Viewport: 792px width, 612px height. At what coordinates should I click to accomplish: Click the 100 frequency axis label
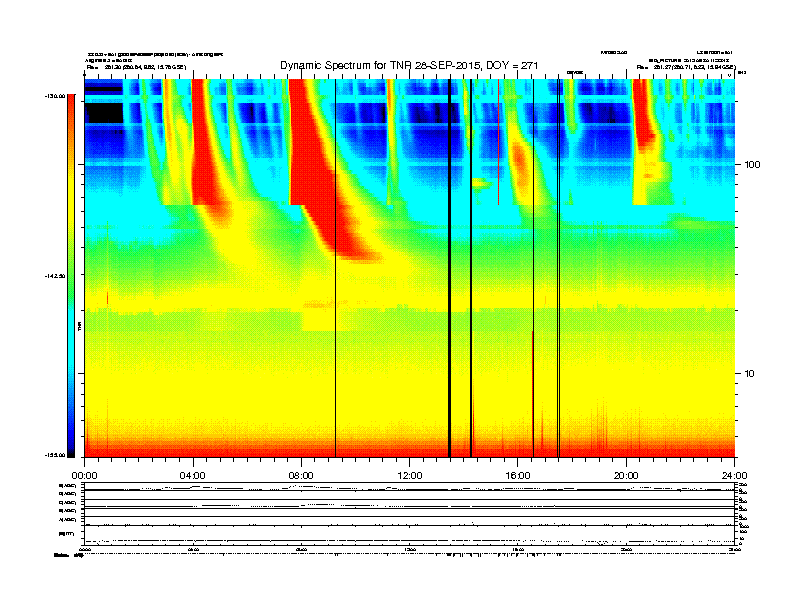[752, 165]
